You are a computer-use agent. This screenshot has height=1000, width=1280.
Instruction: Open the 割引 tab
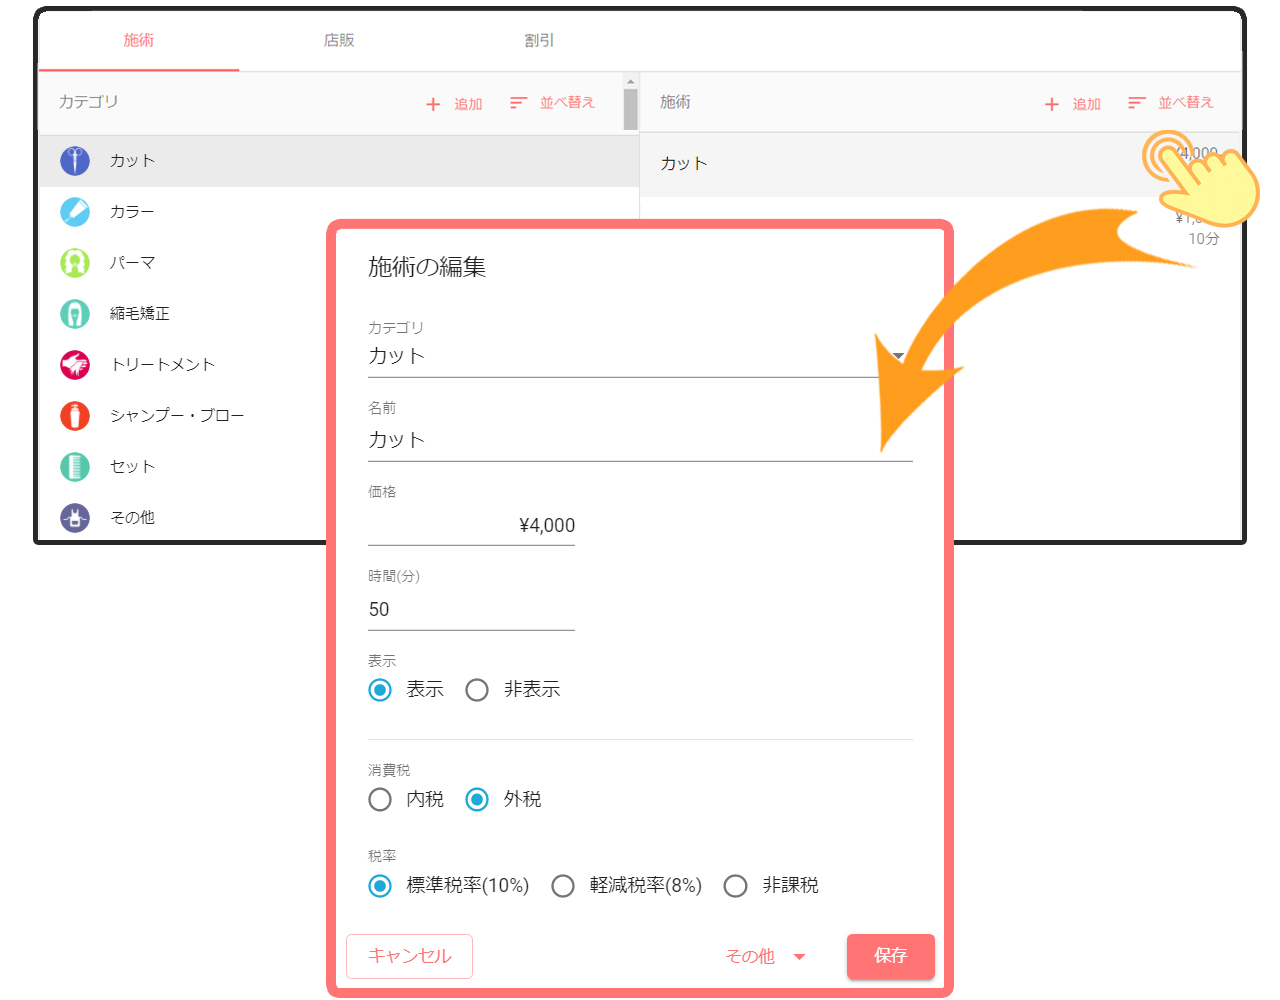539,41
